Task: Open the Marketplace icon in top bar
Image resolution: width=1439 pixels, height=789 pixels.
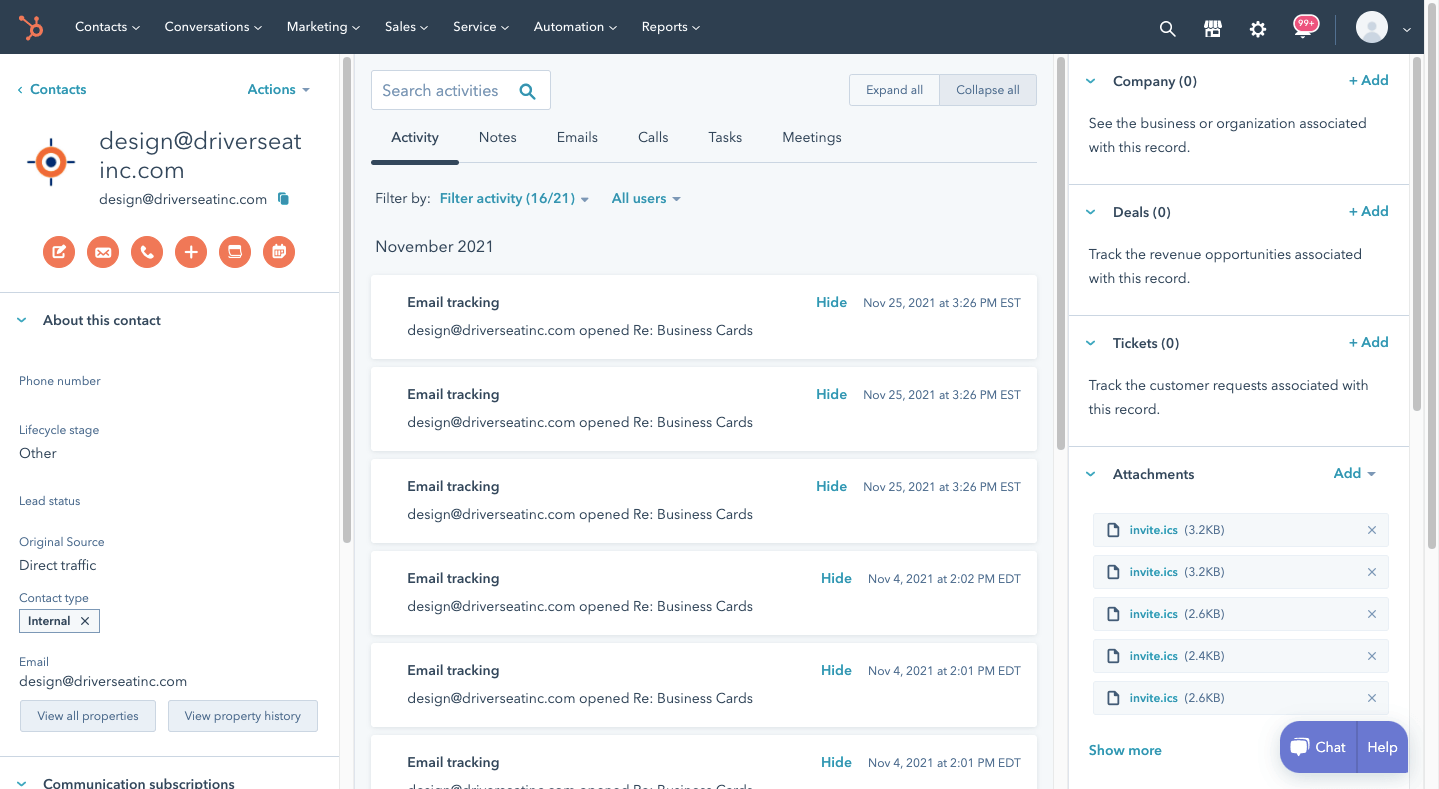Action: pyautogui.click(x=1213, y=28)
